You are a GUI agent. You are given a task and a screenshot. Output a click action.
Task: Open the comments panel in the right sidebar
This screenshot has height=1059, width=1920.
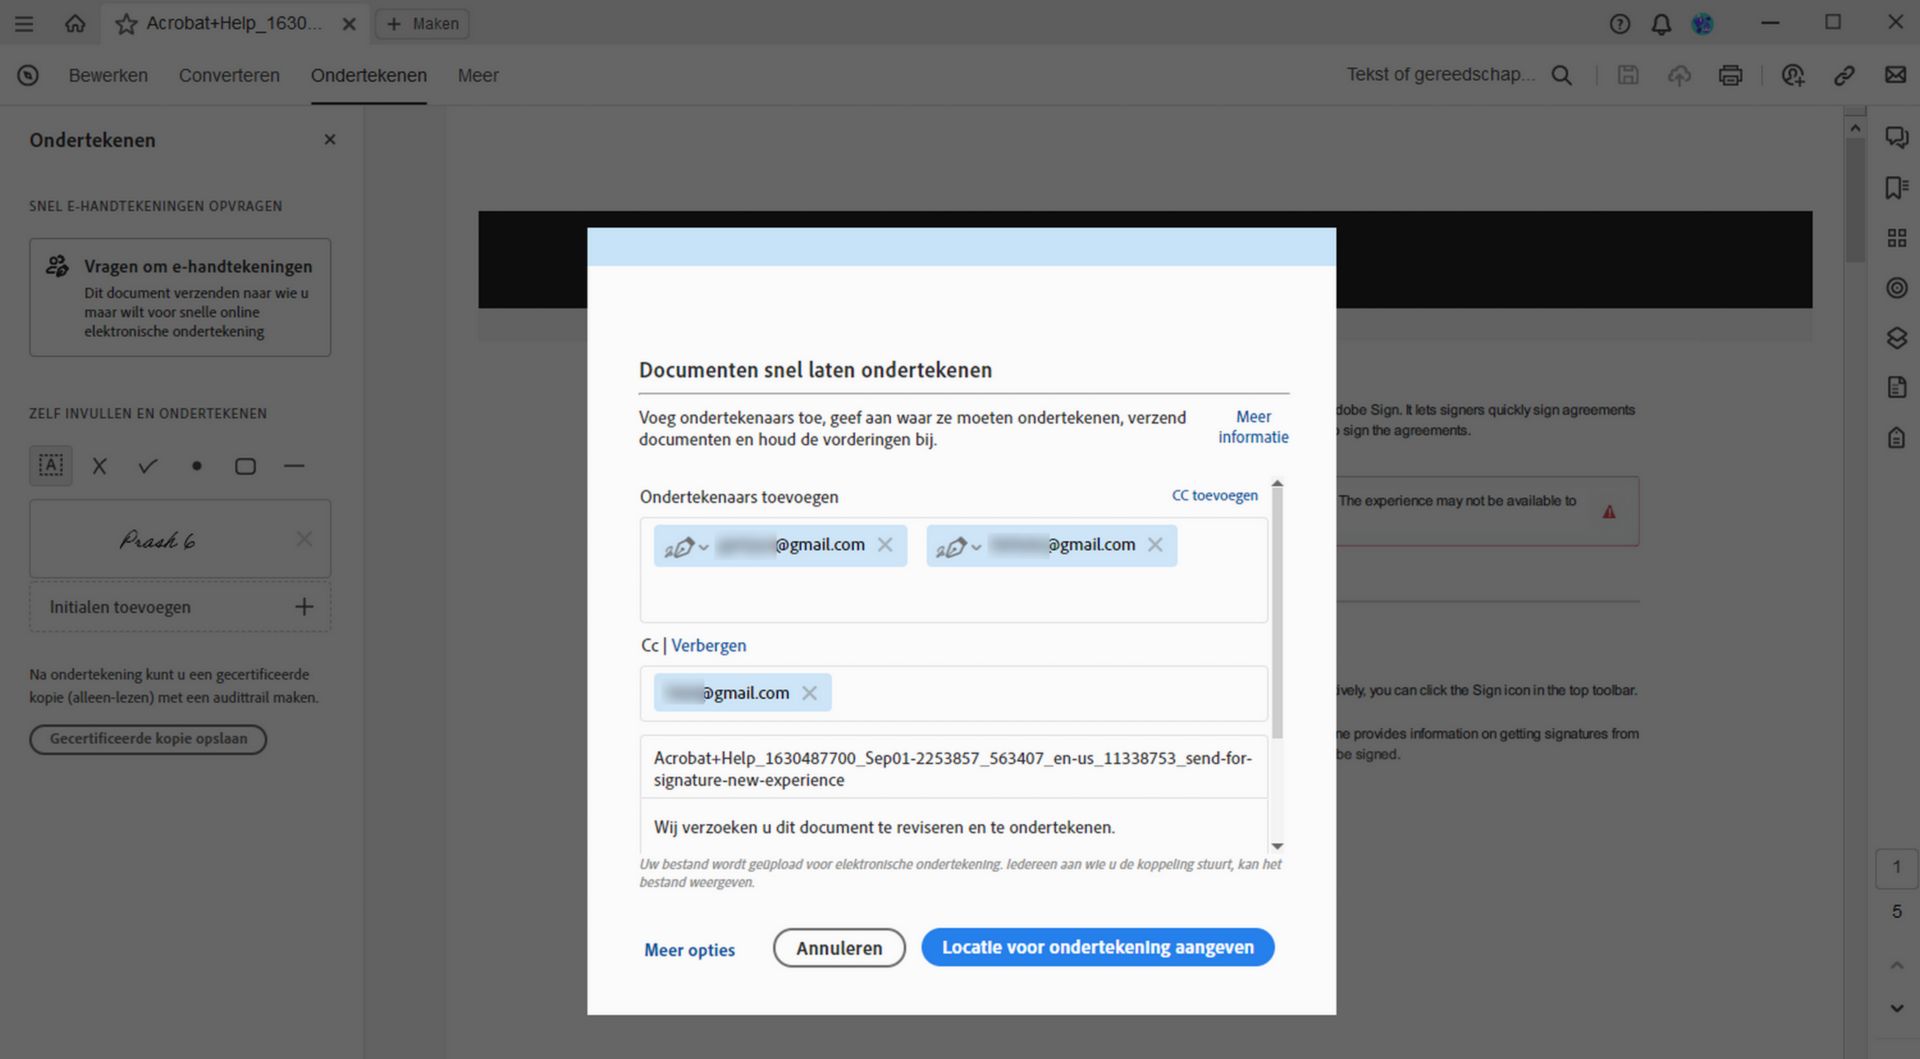(x=1897, y=137)
